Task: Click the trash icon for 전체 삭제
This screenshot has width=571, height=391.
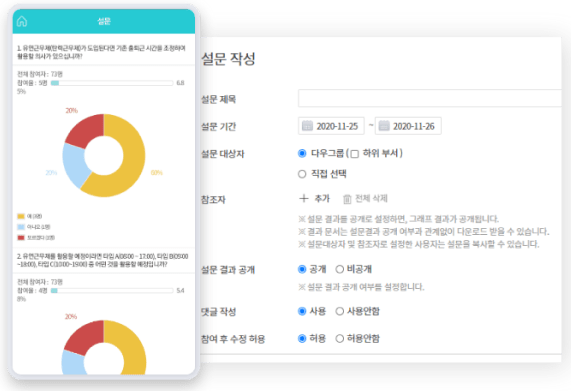Action: [x=347, y=199]
